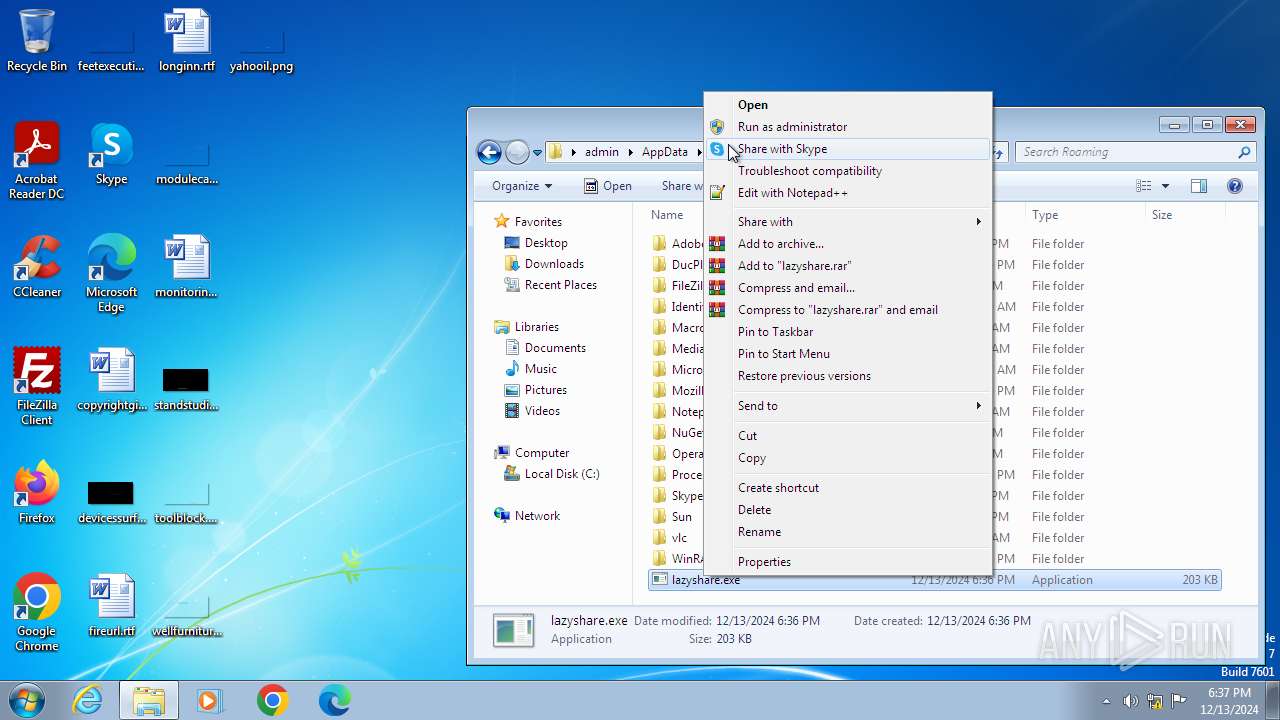1280x720 pixels.
Task: Open recent pages history dropdown
Action: click(x=538, y=152)
